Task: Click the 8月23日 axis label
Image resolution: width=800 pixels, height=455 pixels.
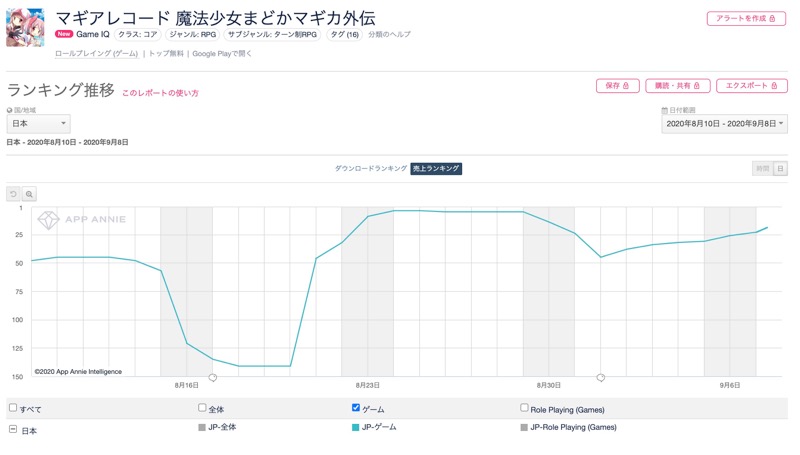Action: click(367, 385)
